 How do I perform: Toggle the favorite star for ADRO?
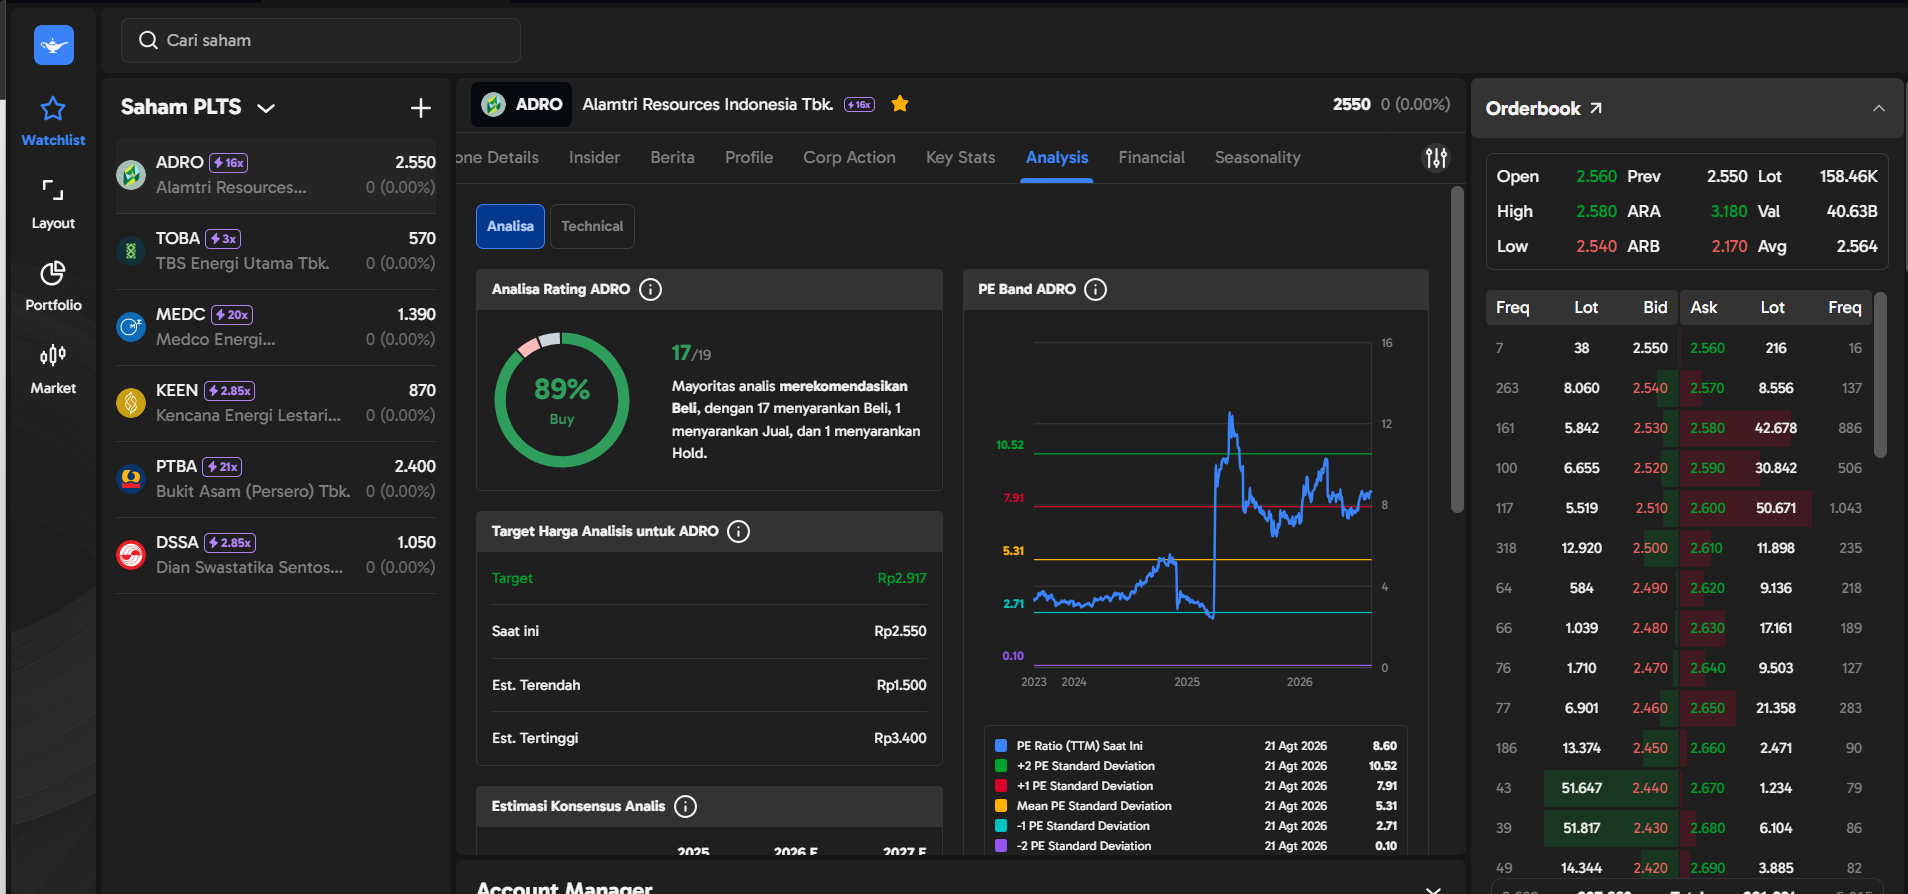pyautogui.click(x=900, y=104)
